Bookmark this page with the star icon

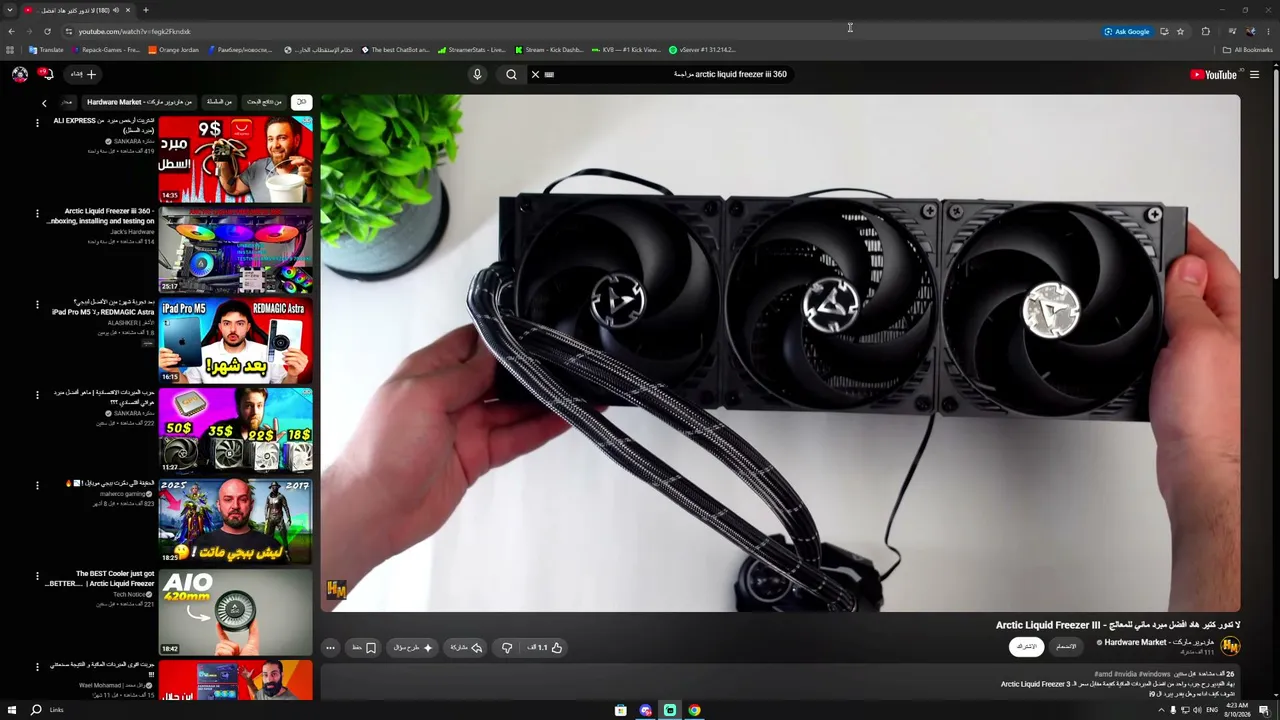click(1180, 31)
